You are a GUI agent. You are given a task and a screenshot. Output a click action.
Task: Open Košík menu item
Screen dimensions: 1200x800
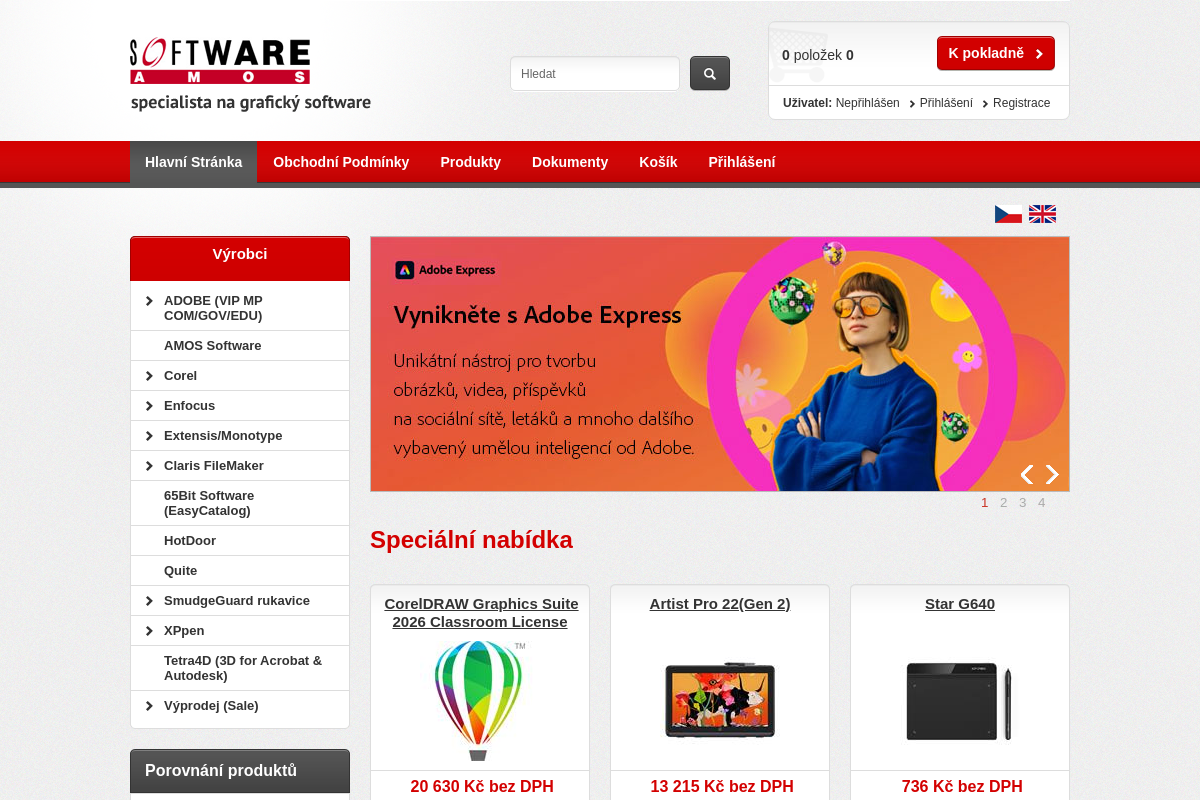tap(658, 162)
